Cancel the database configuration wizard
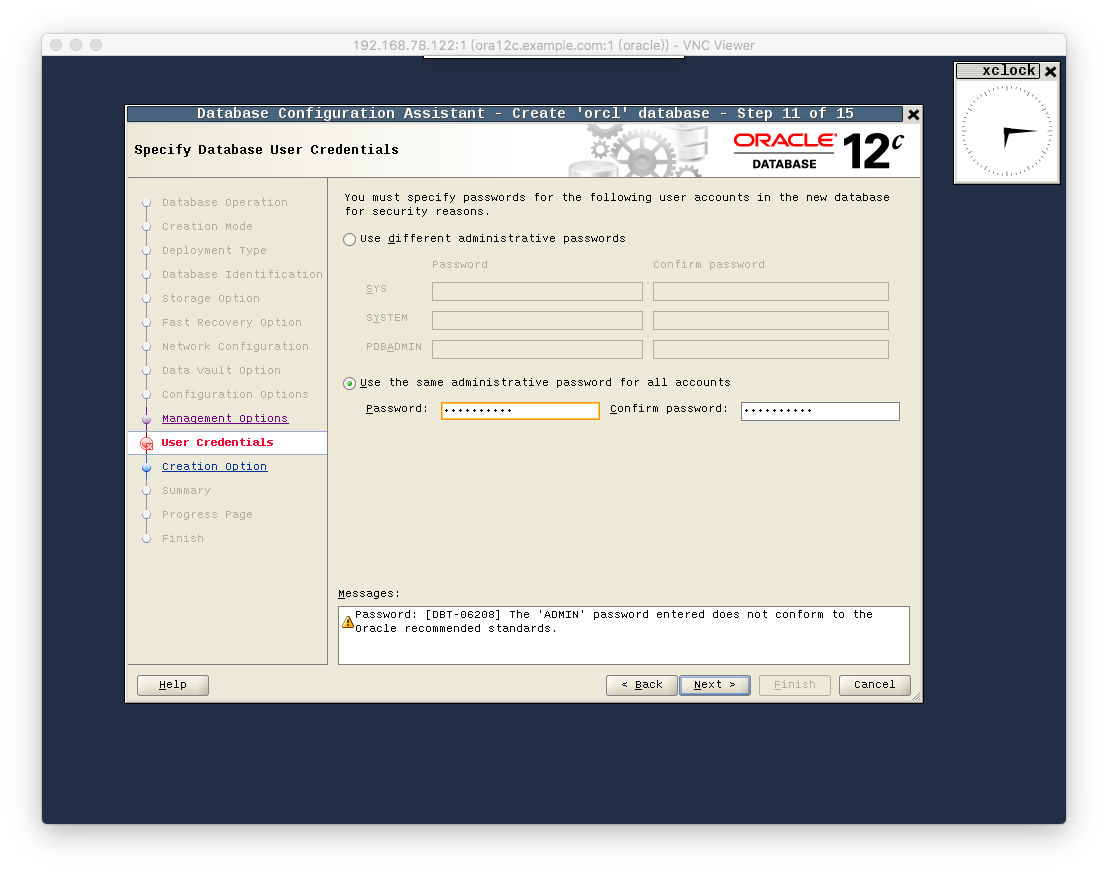Screen dimensions: 1108x874 pos(874,685)
